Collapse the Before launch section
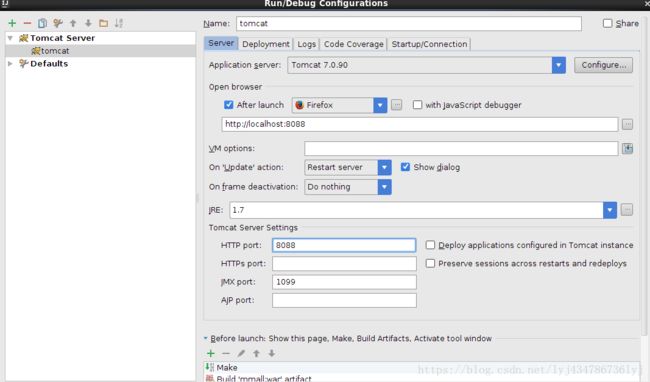The image size is (650, 382). pyautogui.click(x=206, y=338)
